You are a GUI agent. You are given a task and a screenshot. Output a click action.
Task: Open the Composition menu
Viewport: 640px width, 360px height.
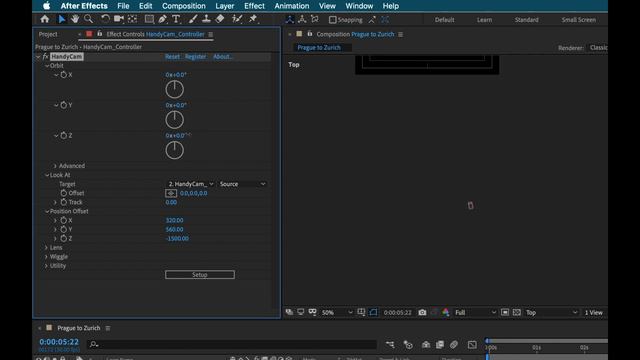click(x=184, y=6)
